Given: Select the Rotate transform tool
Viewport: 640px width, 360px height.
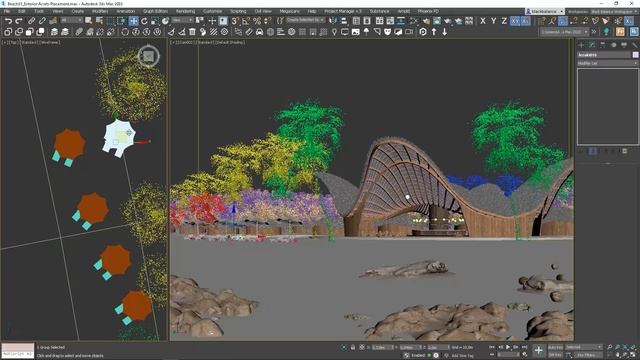Looking at the screenshot, I should tap(144, 21).
